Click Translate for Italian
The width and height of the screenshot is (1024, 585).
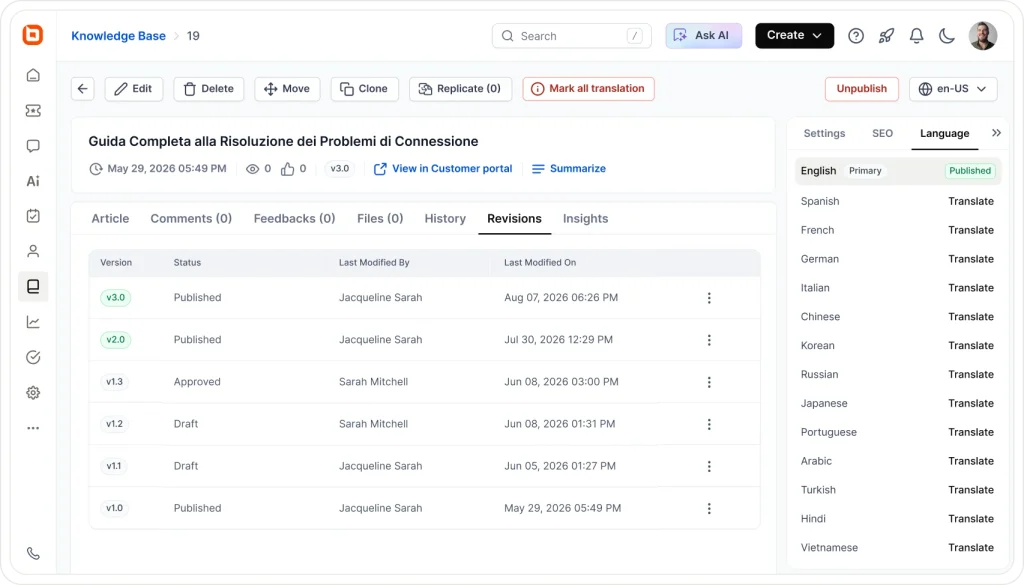coord(970,288)
